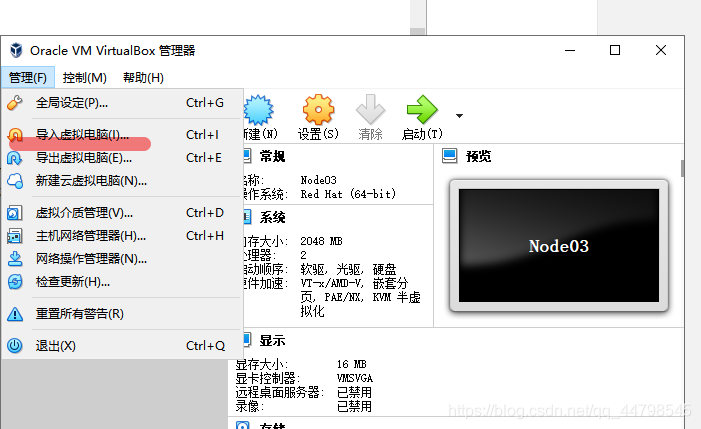Select 网络操作管理器(N)... entry
This screenshot has height=429, width=701.
[x=122, y=259]
